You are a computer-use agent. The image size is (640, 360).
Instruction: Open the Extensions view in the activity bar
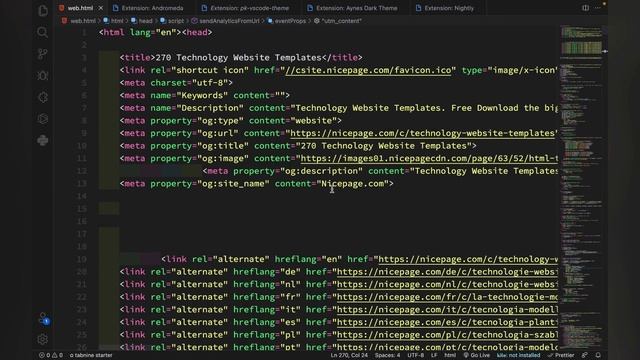43,97
